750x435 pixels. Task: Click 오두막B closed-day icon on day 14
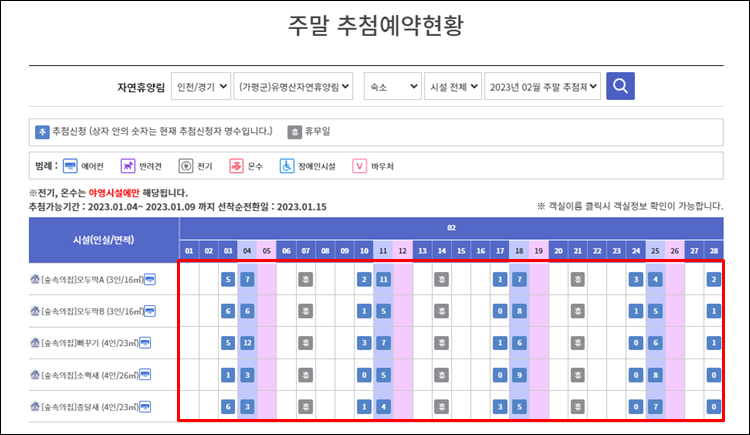pyautogui.click(x=441, y=311)
